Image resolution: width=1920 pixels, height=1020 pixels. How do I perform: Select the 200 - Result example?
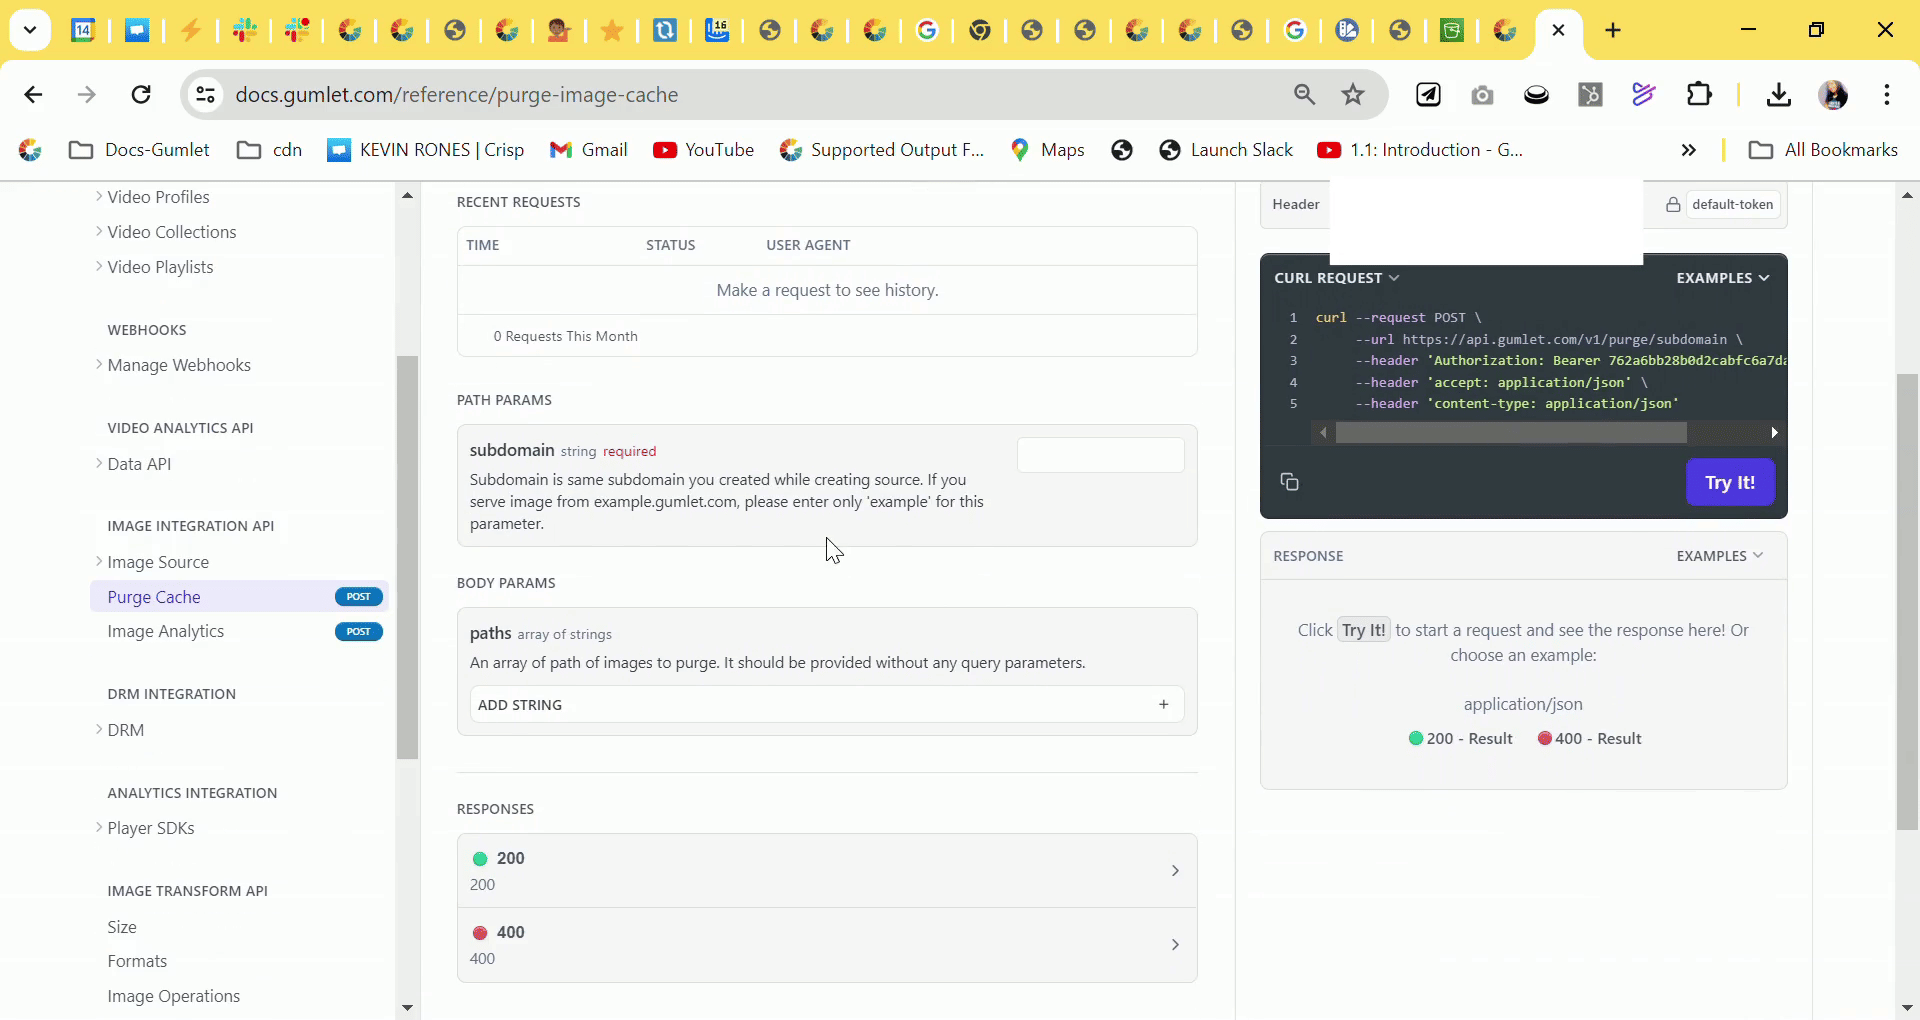(x=1460, y=739)
